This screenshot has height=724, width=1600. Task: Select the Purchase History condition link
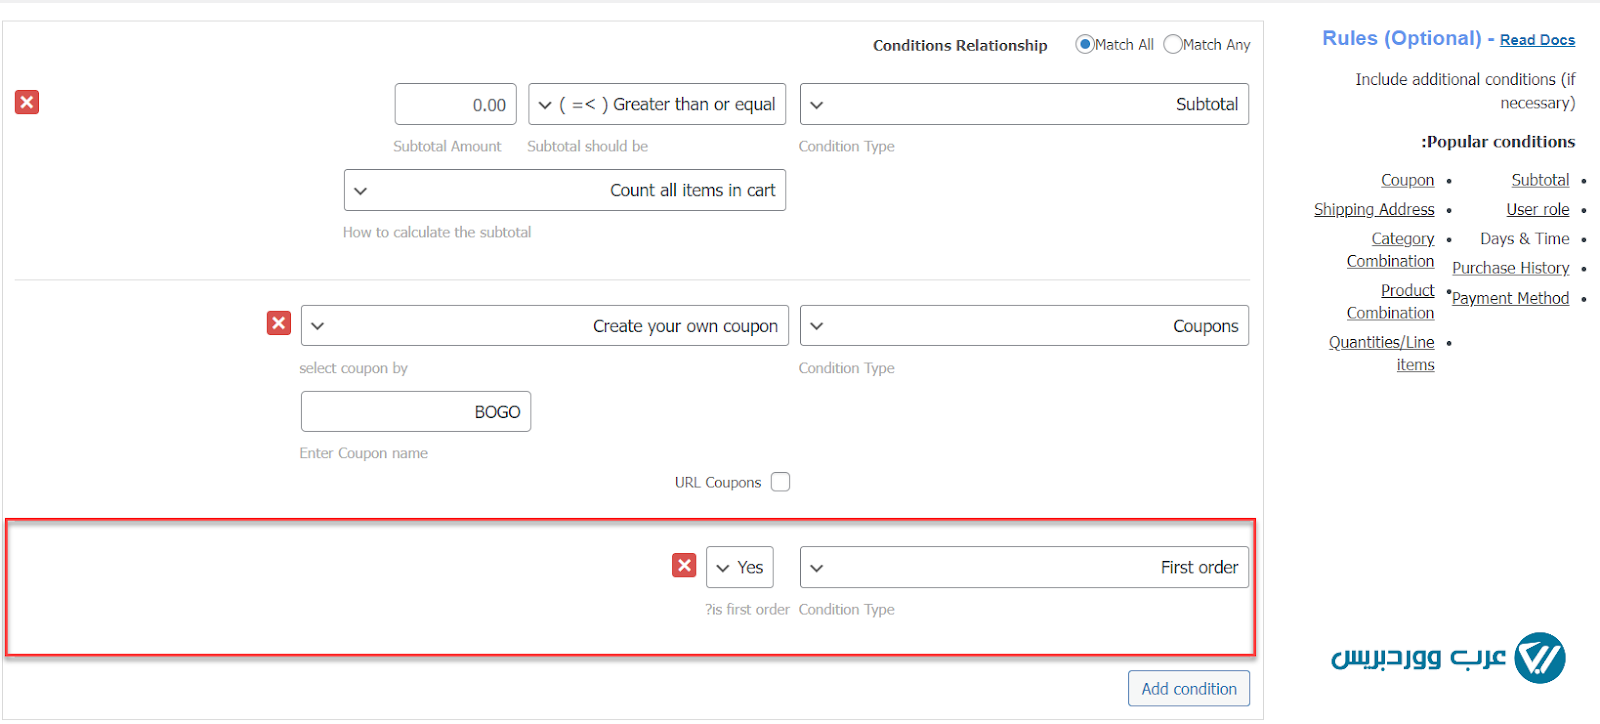[x=1510, y=268]
